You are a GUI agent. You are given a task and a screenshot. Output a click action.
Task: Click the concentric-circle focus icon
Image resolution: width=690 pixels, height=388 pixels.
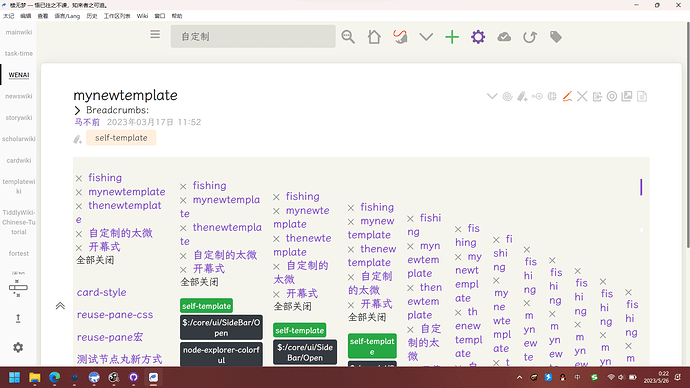(612, 96)
